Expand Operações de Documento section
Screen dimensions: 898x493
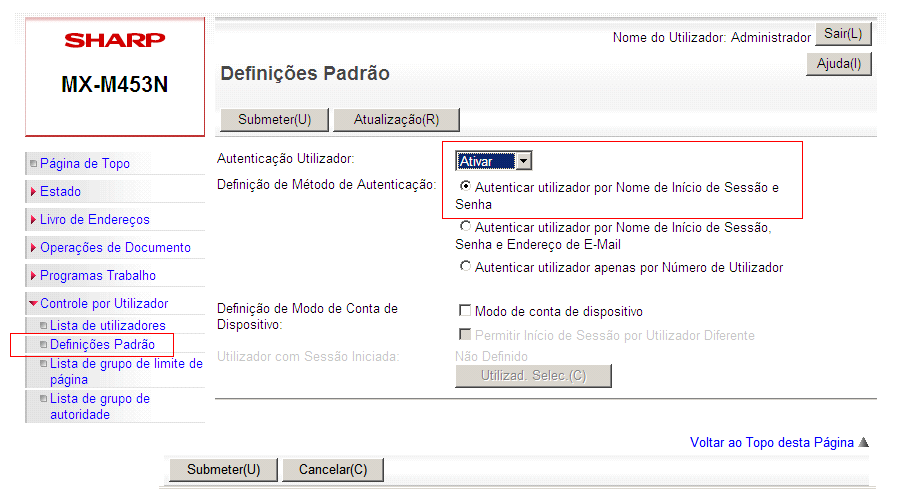coord(114,247)
